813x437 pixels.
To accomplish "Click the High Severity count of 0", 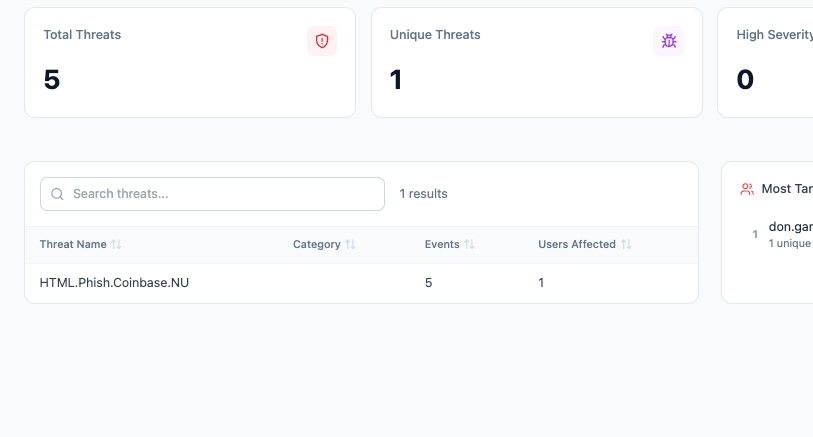I will [745, 80].
